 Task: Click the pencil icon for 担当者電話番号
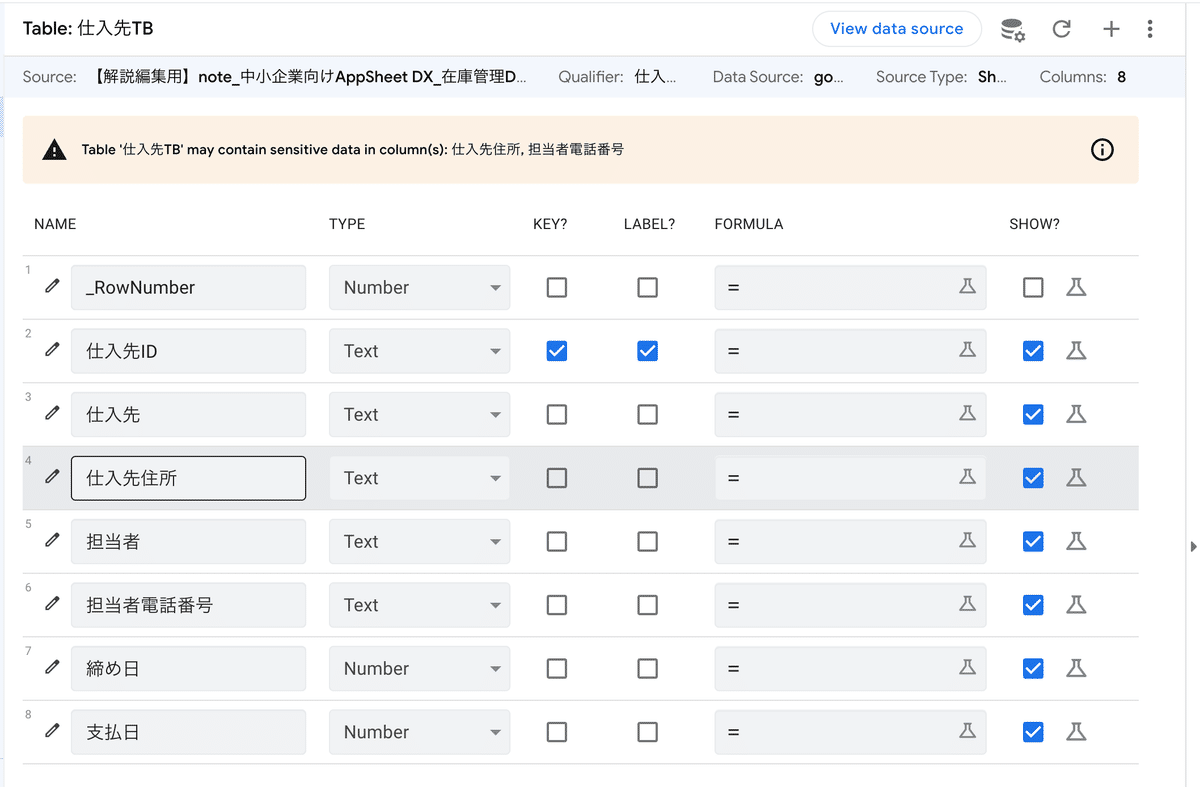[x=52, y=604]
